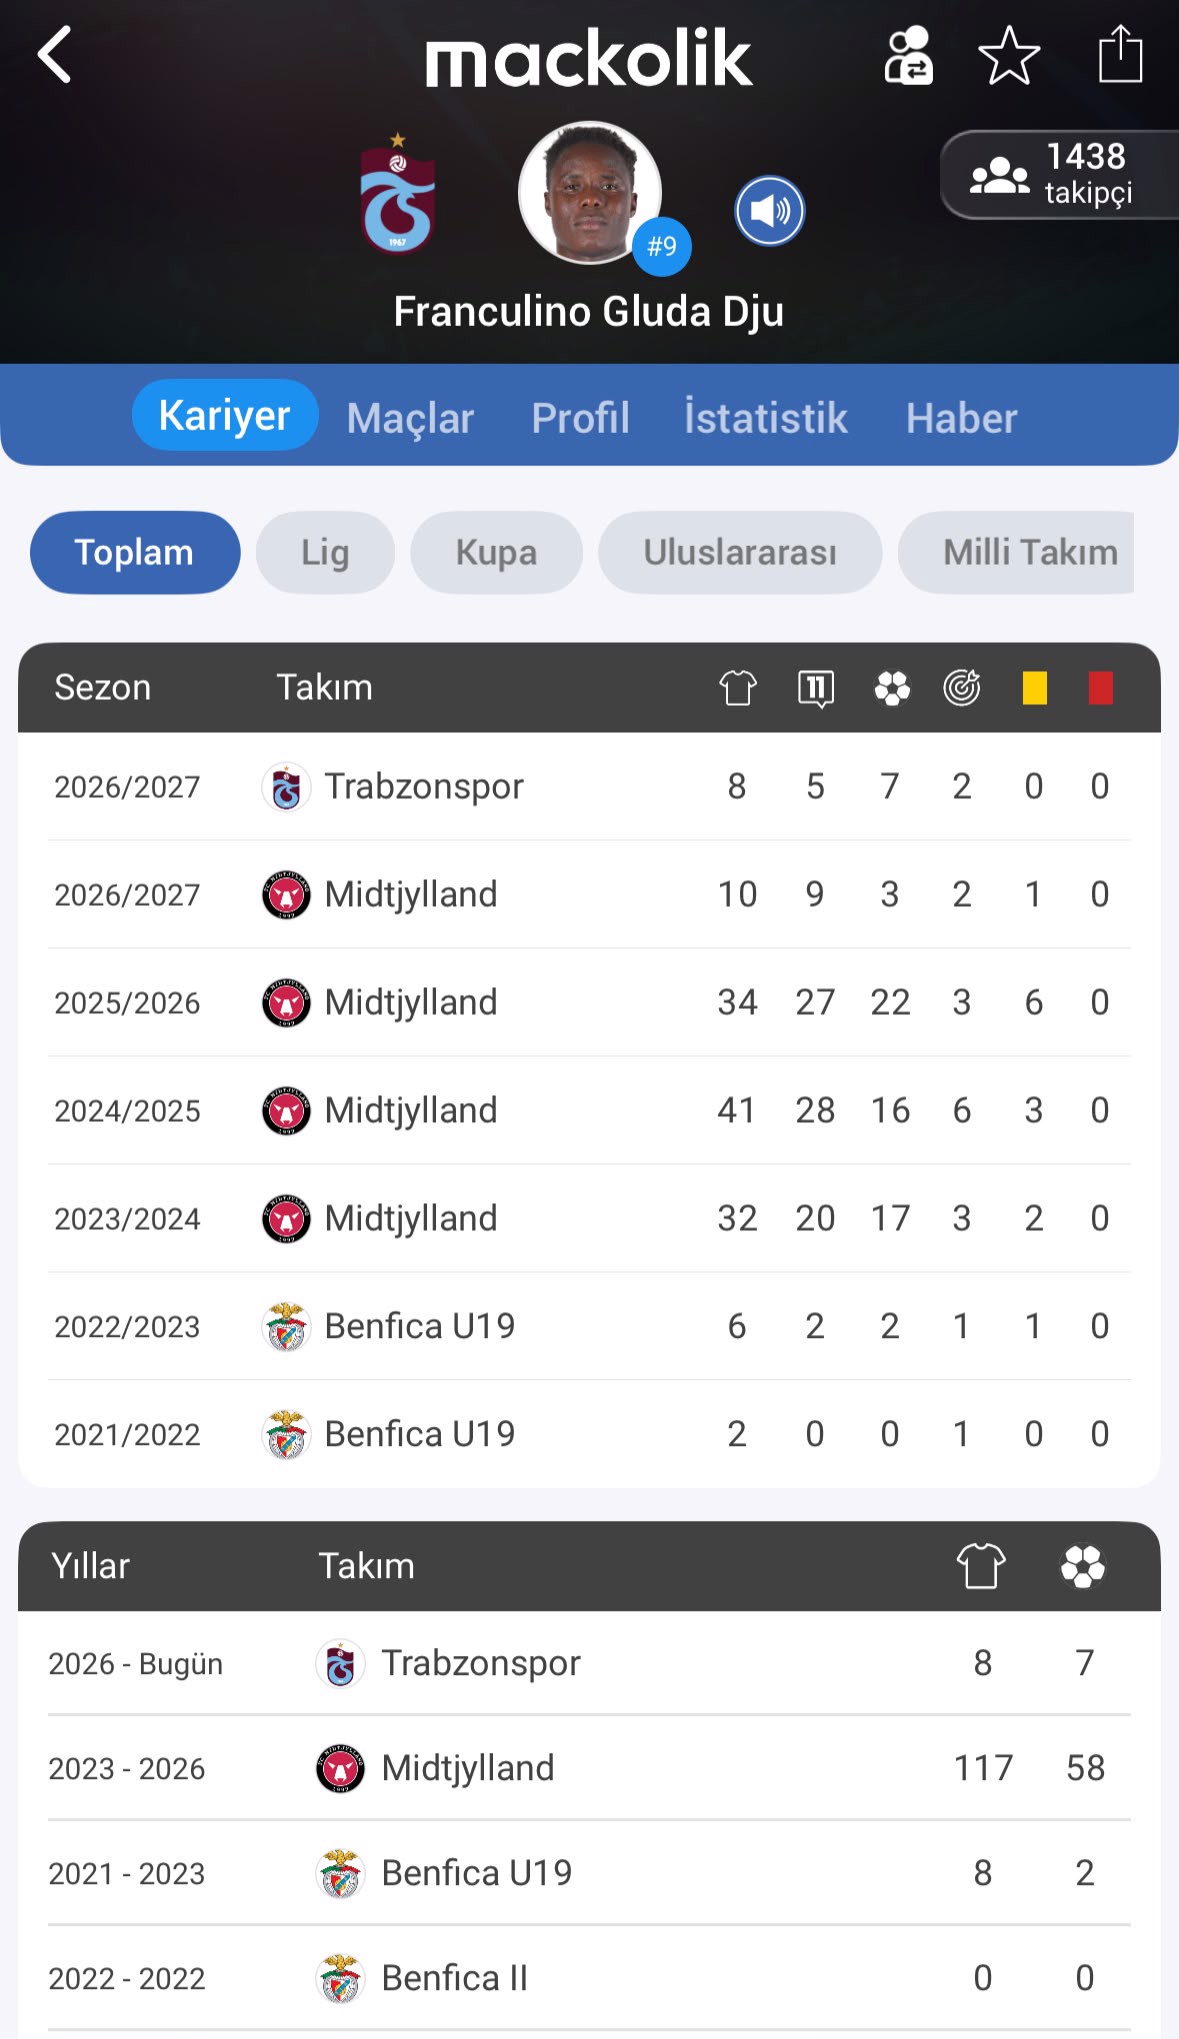Tap goals ball icon in Yıllar header
This screenshot has height=2039, width=1179.
(x=1083, y=1566)
